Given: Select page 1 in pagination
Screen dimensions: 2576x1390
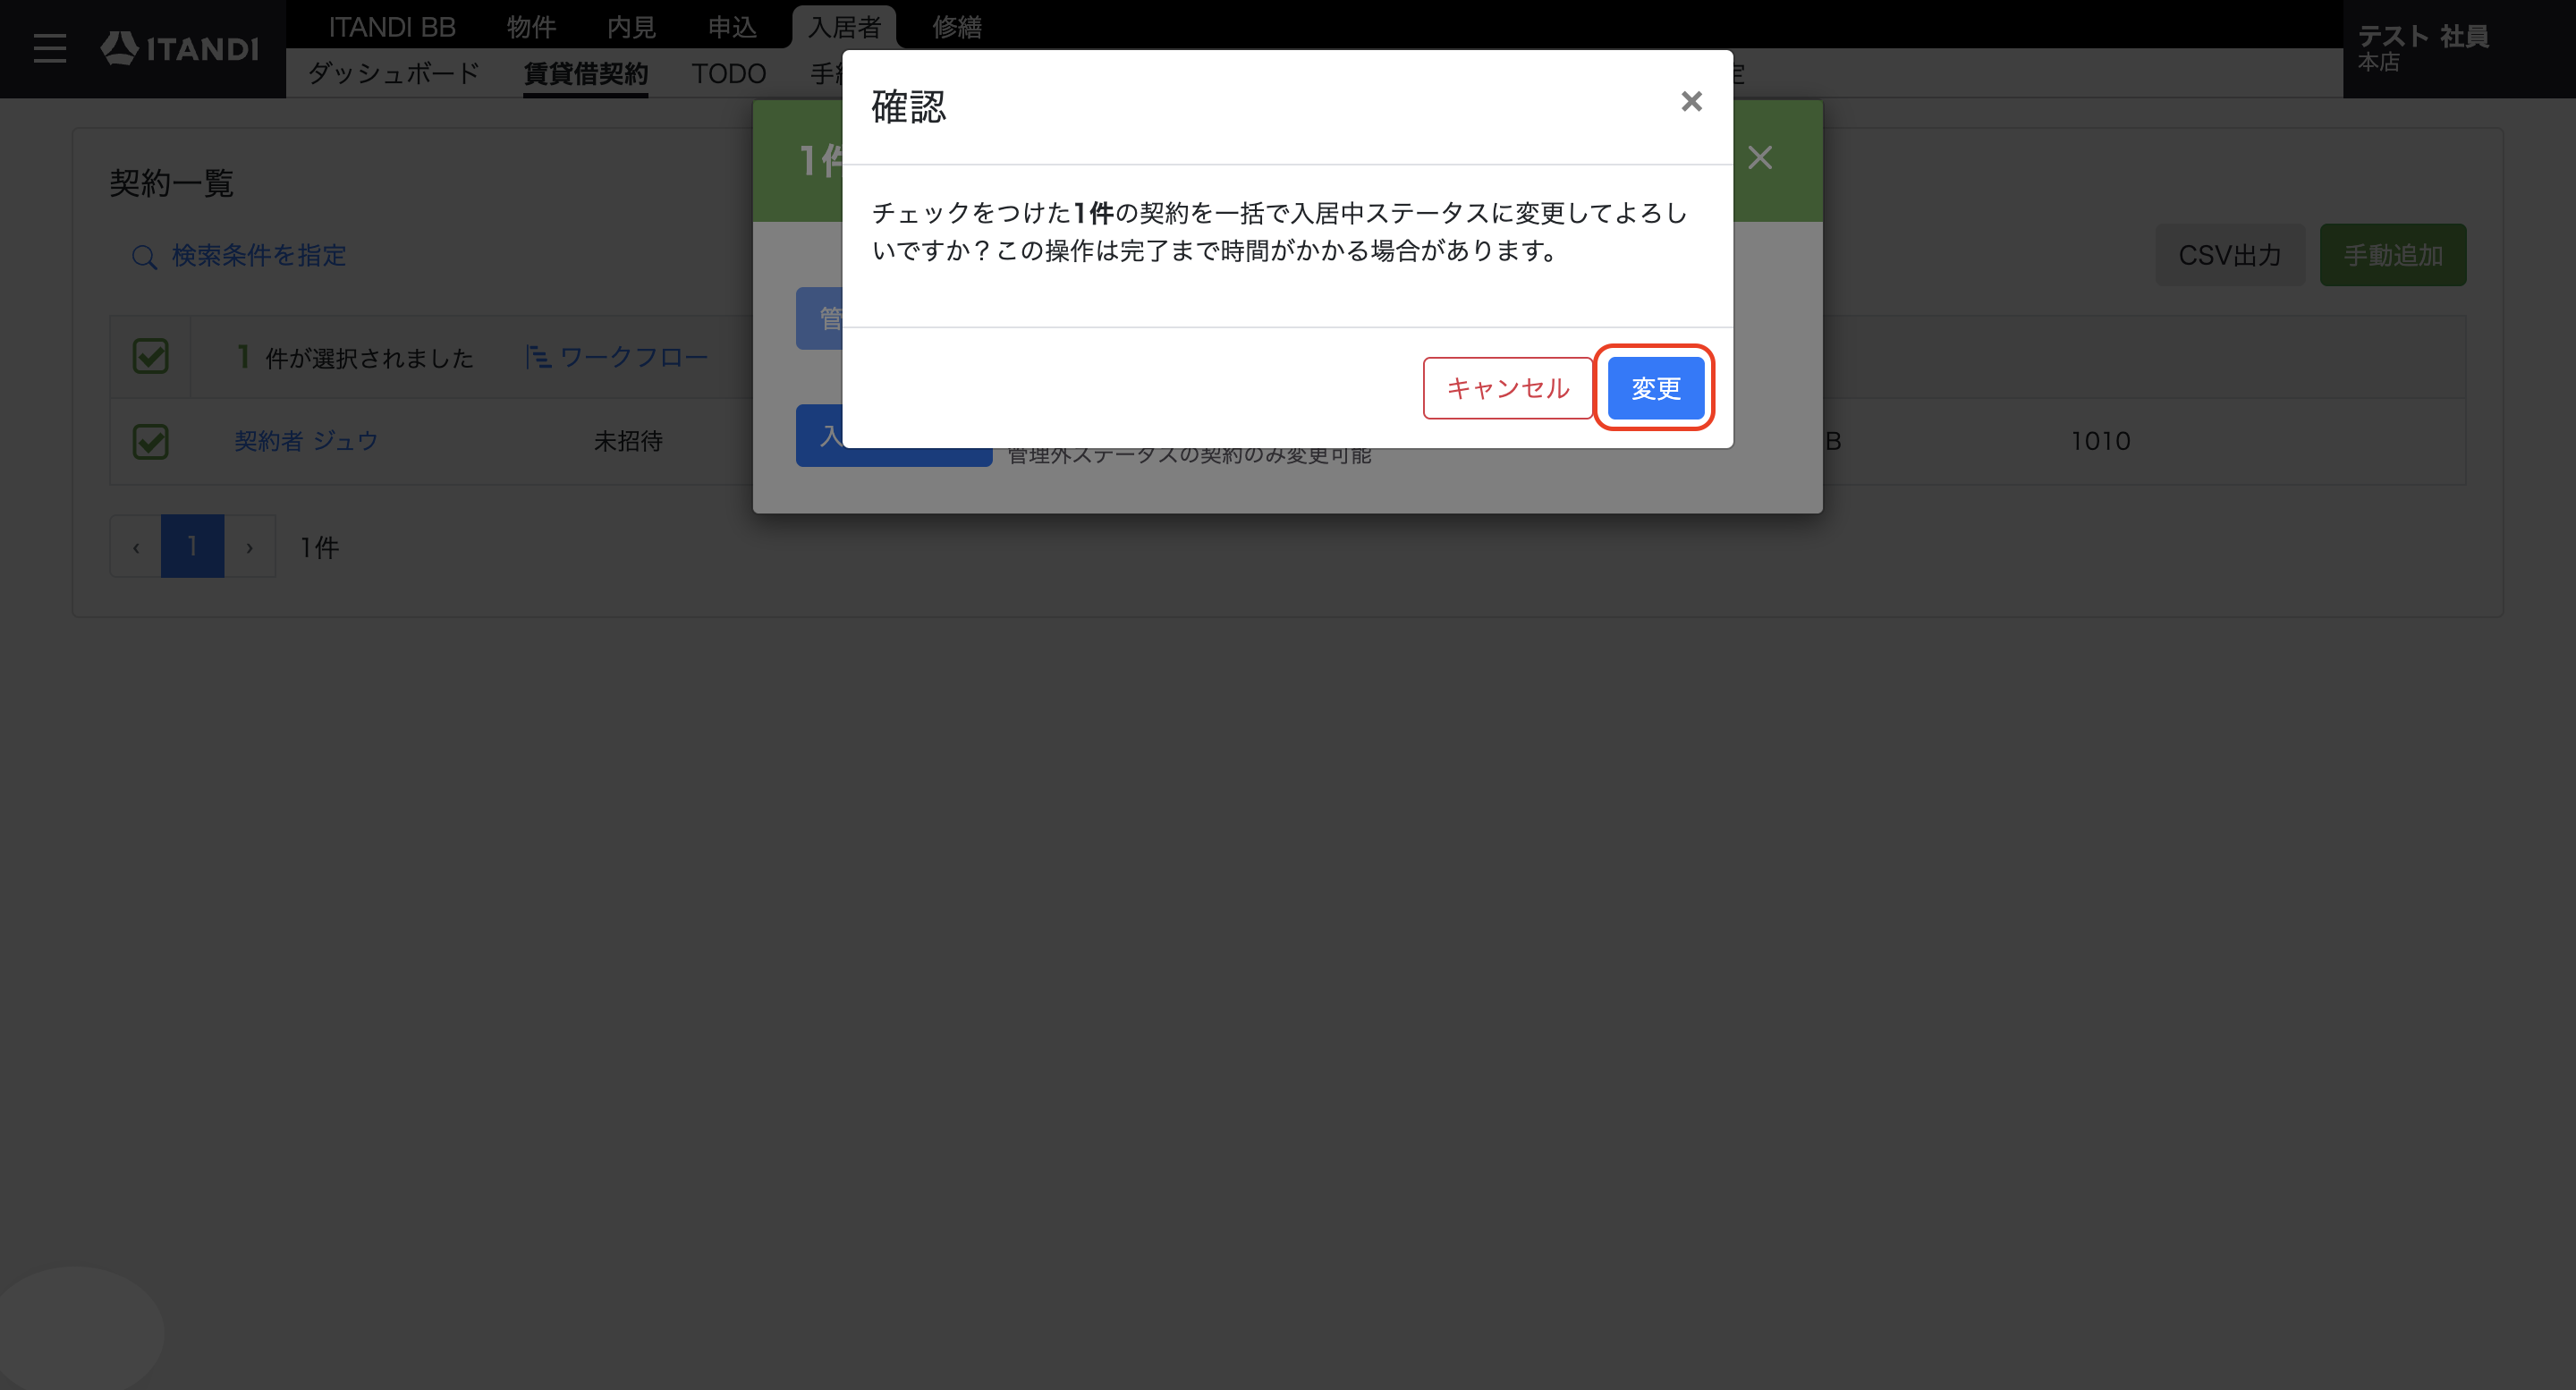Looking at the screenshot, I should [x=192, y=546].
